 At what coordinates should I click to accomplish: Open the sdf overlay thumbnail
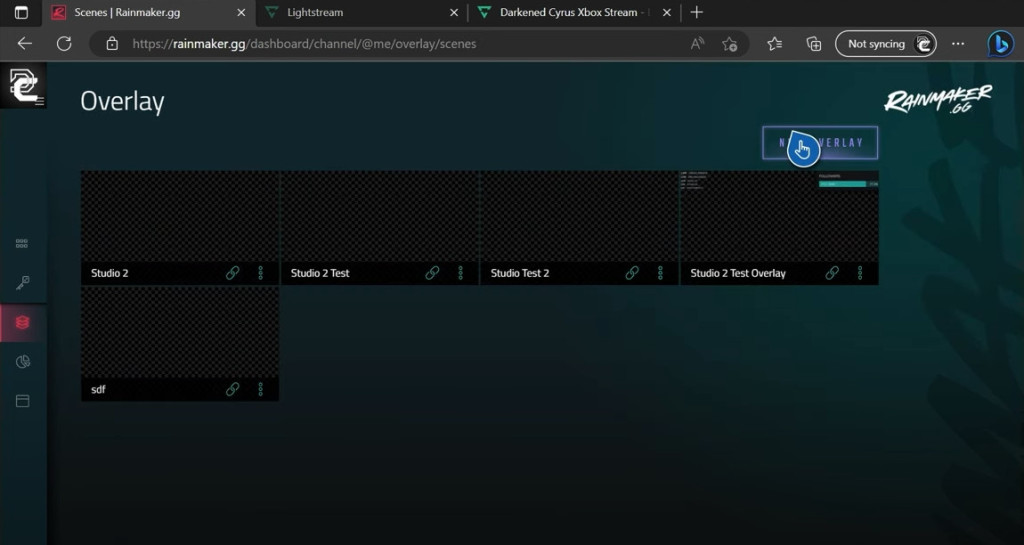click(180, 332)
